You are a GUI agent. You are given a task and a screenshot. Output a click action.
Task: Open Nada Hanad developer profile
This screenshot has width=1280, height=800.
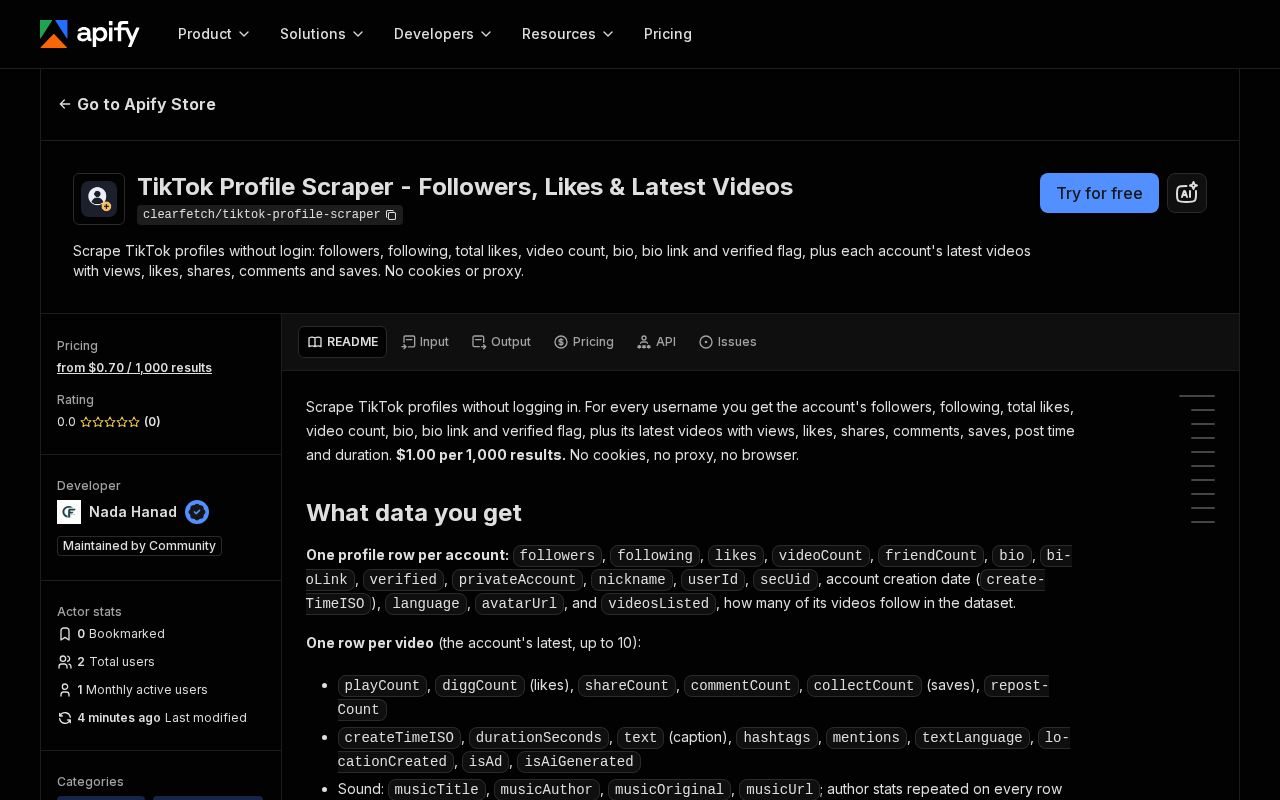point(133,512)
